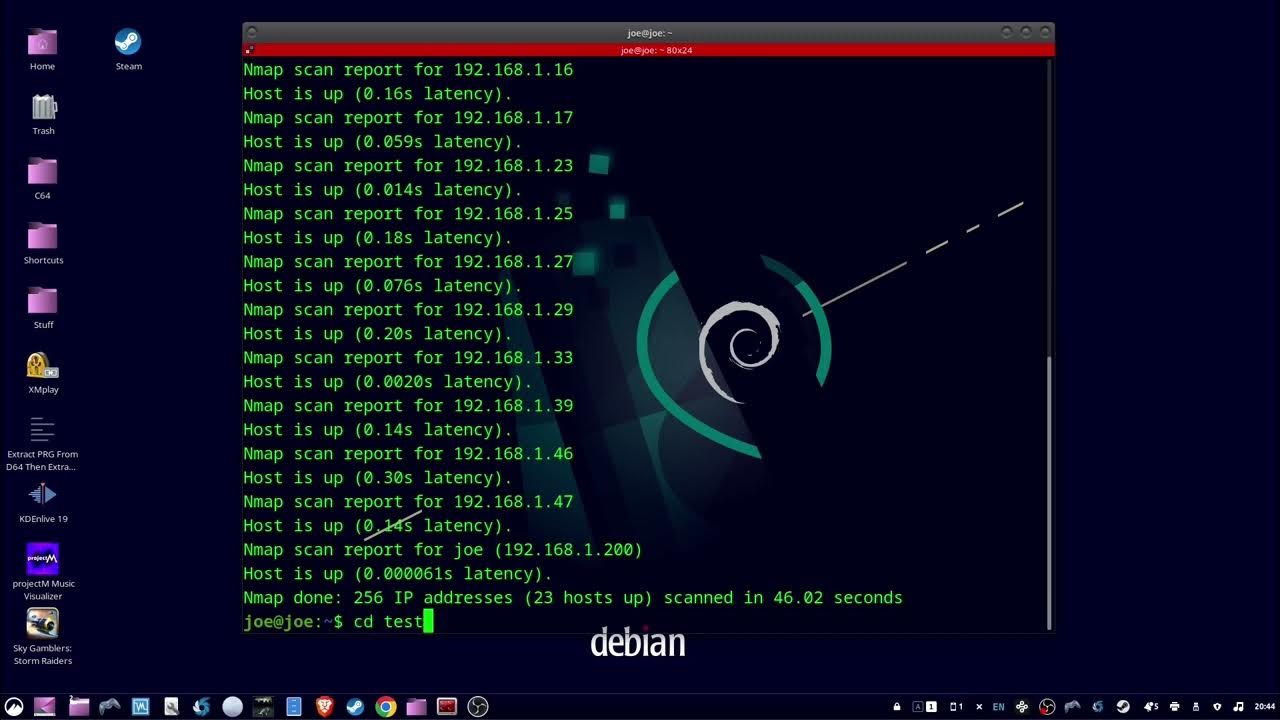Open the Trash desktop icon

(43, 114)
